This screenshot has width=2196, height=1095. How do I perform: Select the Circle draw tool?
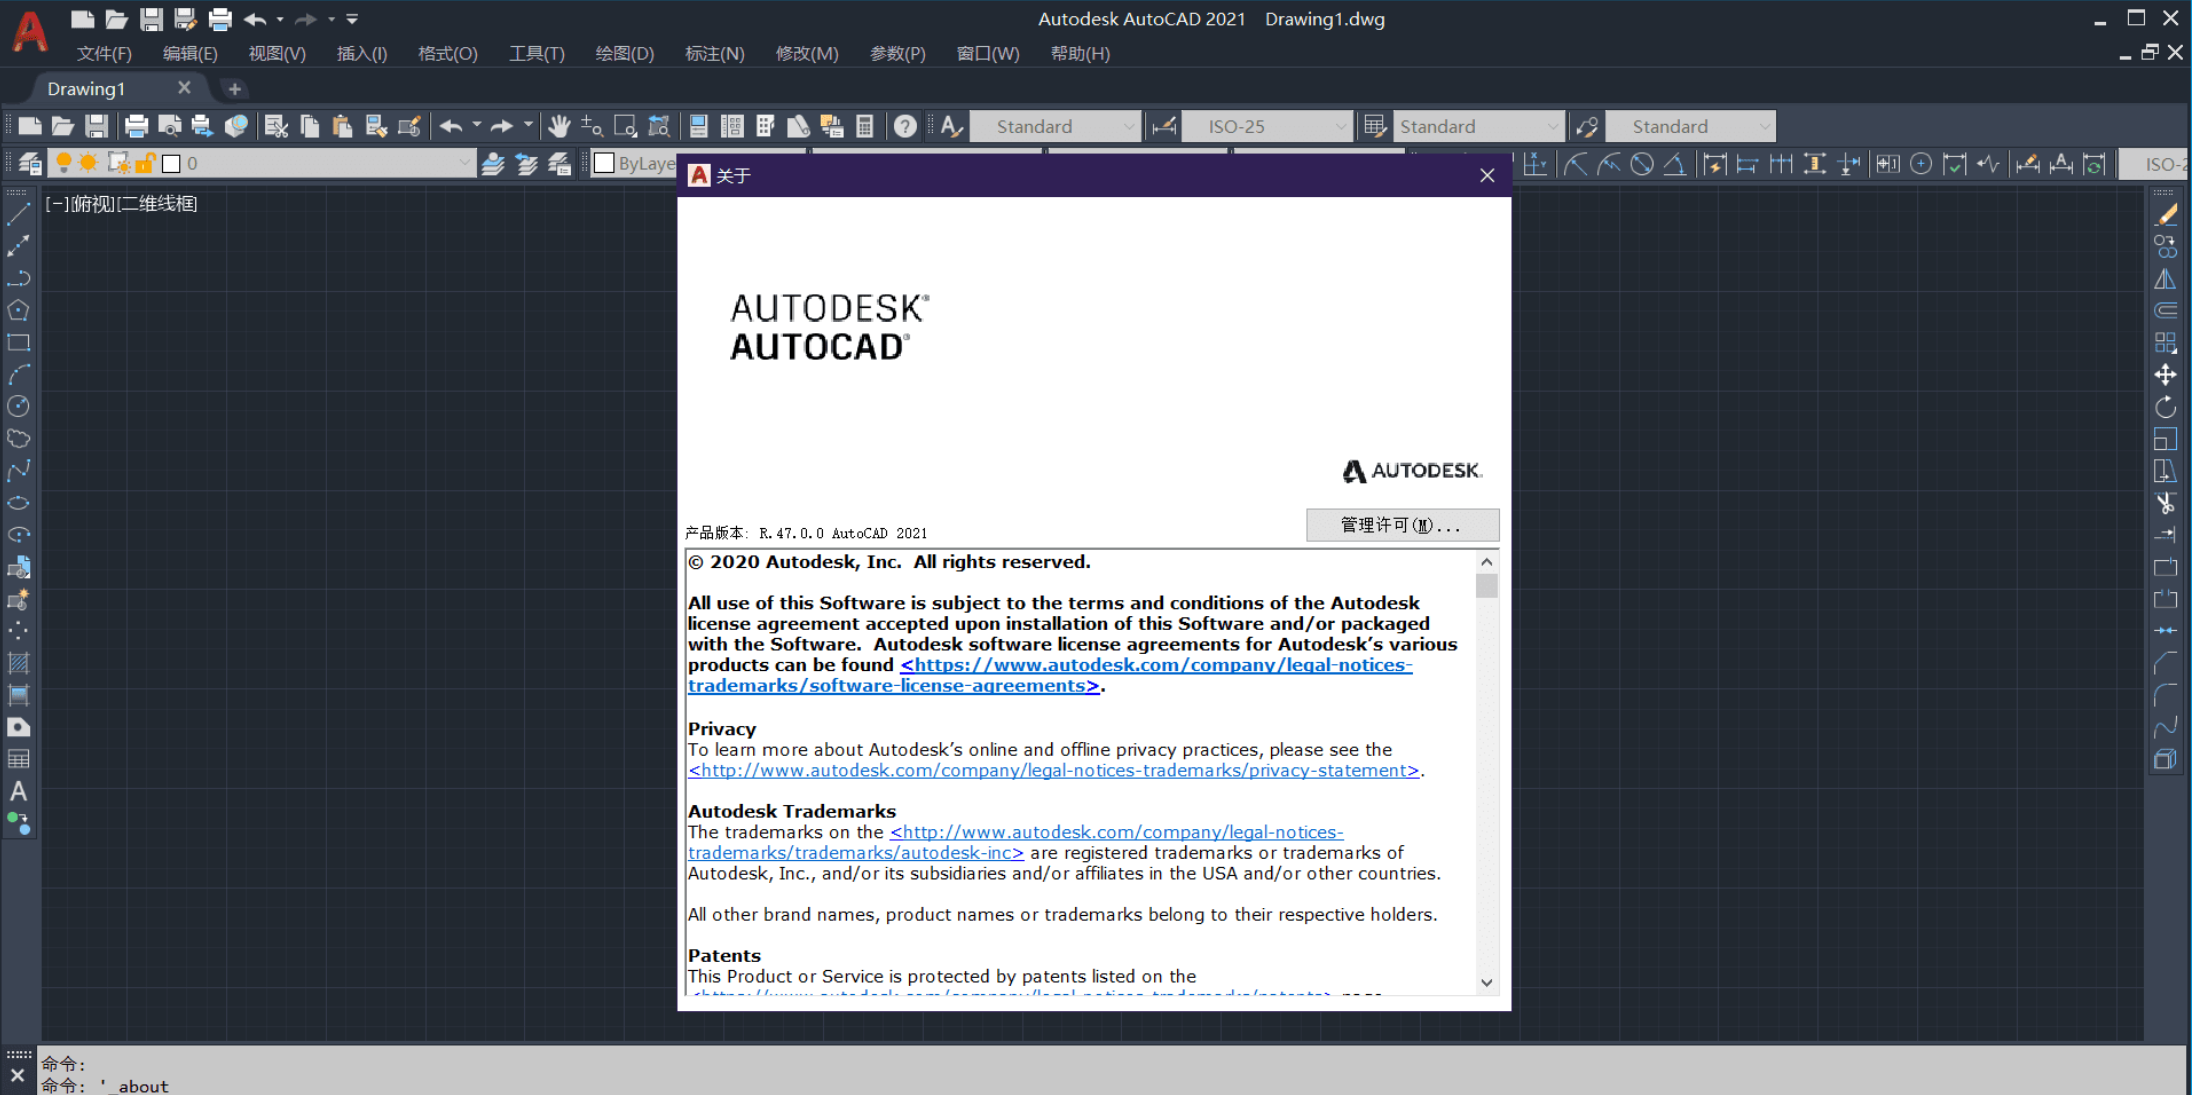(18, 406)
